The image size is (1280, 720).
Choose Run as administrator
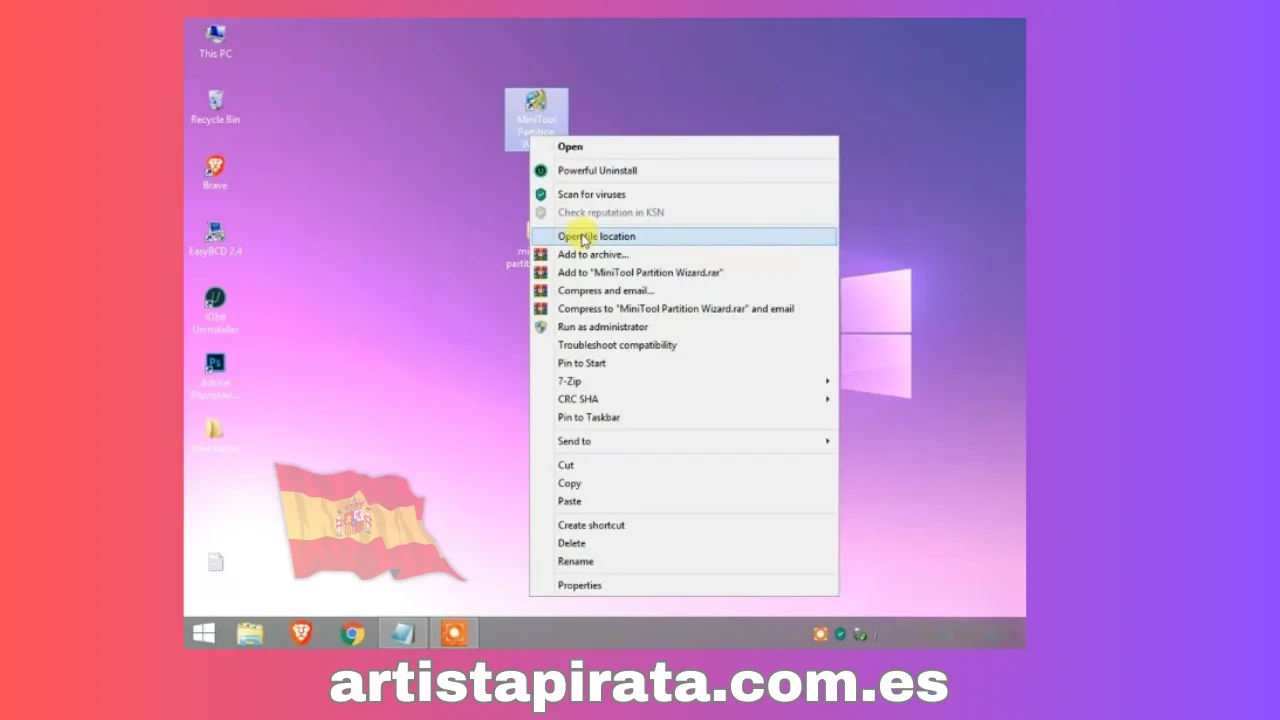click(x=684, y=327)
